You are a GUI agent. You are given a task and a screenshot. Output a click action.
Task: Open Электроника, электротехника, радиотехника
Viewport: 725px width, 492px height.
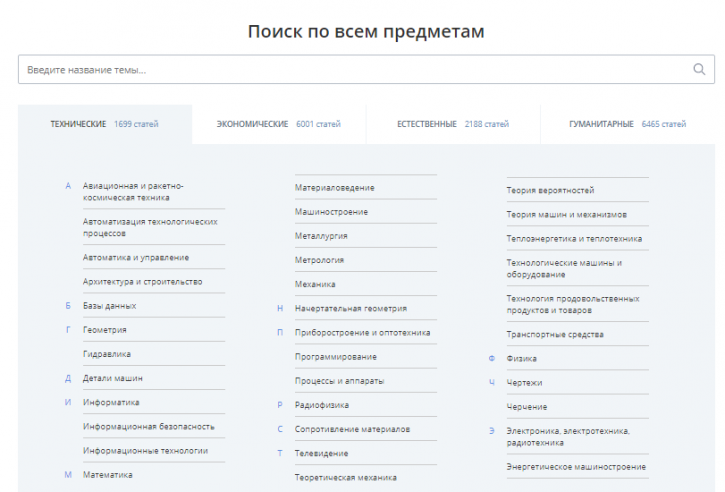pyautogui.click(x=568, y=437)
